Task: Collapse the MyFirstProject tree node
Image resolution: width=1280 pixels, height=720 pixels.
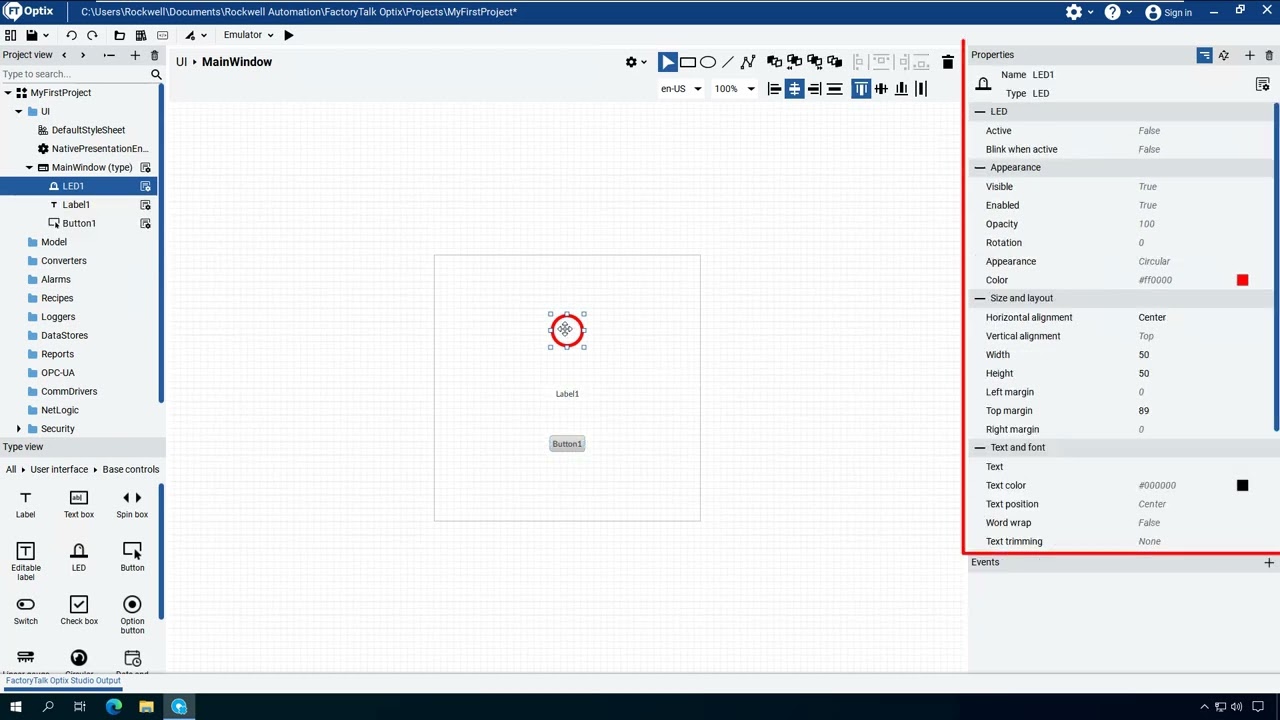Action: click(8, 93)
